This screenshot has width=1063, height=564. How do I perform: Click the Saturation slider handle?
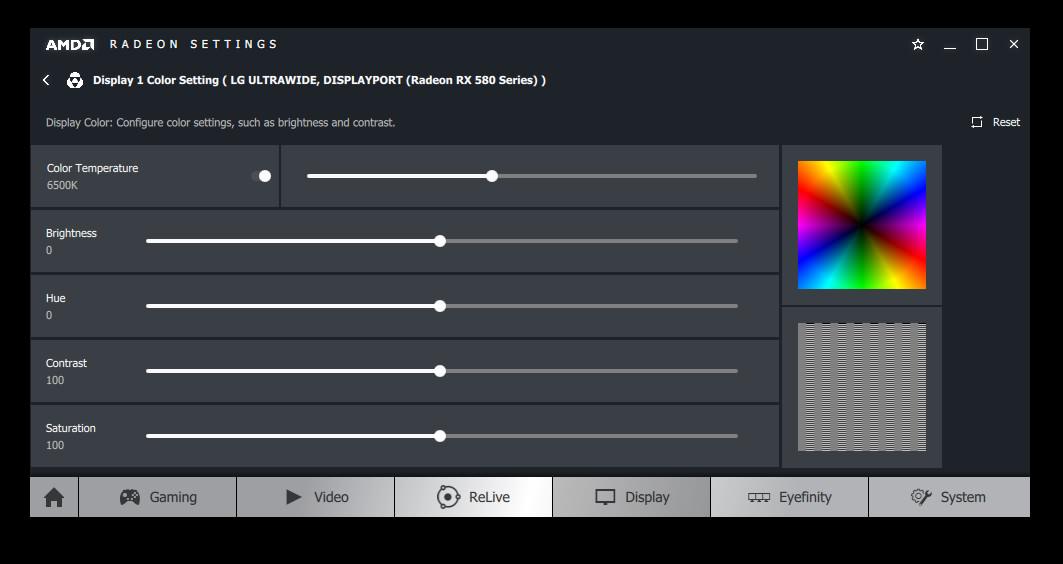440,436
